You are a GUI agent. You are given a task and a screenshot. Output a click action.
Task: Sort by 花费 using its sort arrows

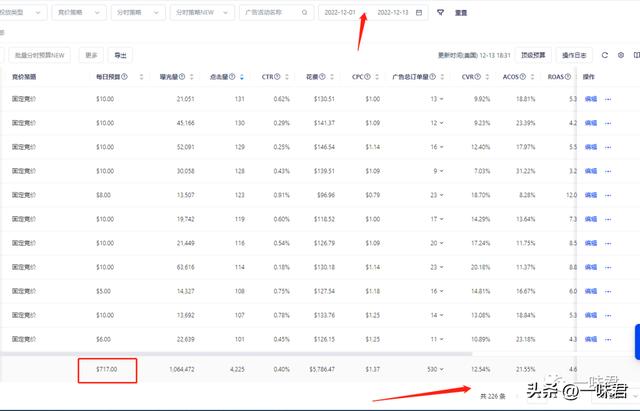pyautogui.click(x=332, y=77)
